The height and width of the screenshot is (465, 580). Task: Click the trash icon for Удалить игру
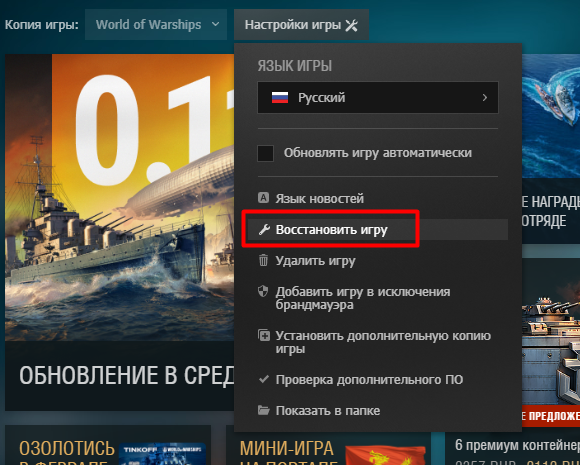263,260
